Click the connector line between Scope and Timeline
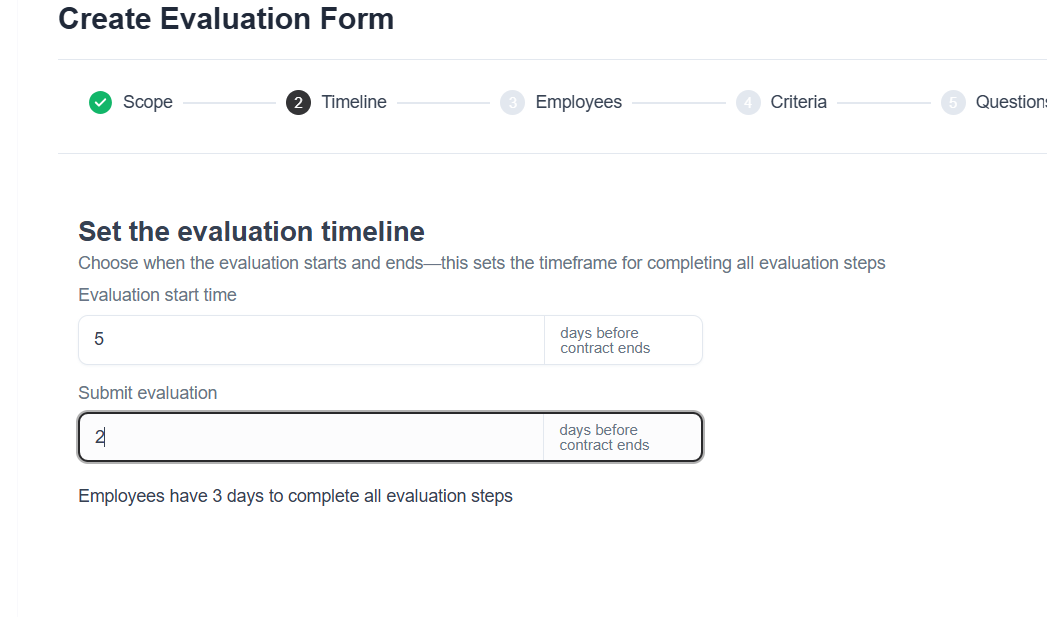This screenshot has height=617, width=1047. [229, 102]
